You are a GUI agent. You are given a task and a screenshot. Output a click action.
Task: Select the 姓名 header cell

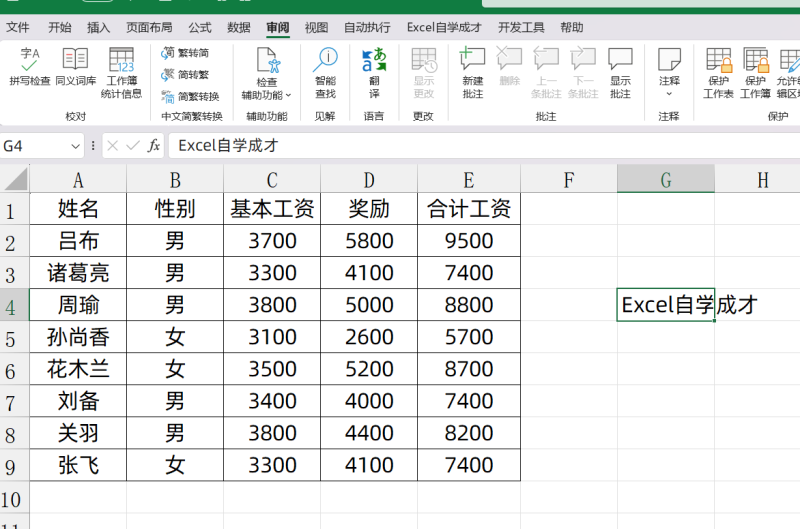click(78, 208)
